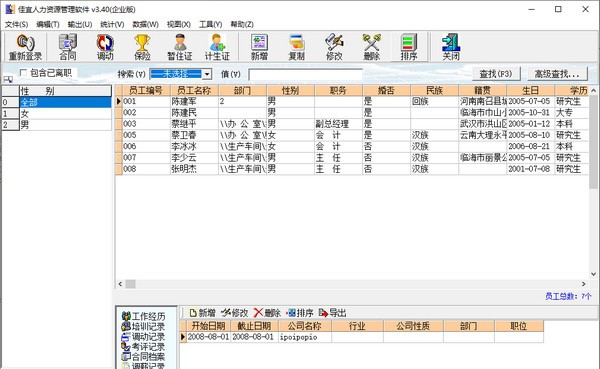Open the 统计(V) menu
The width and height of the screenshot is (600, 369).
pos(112,24)
